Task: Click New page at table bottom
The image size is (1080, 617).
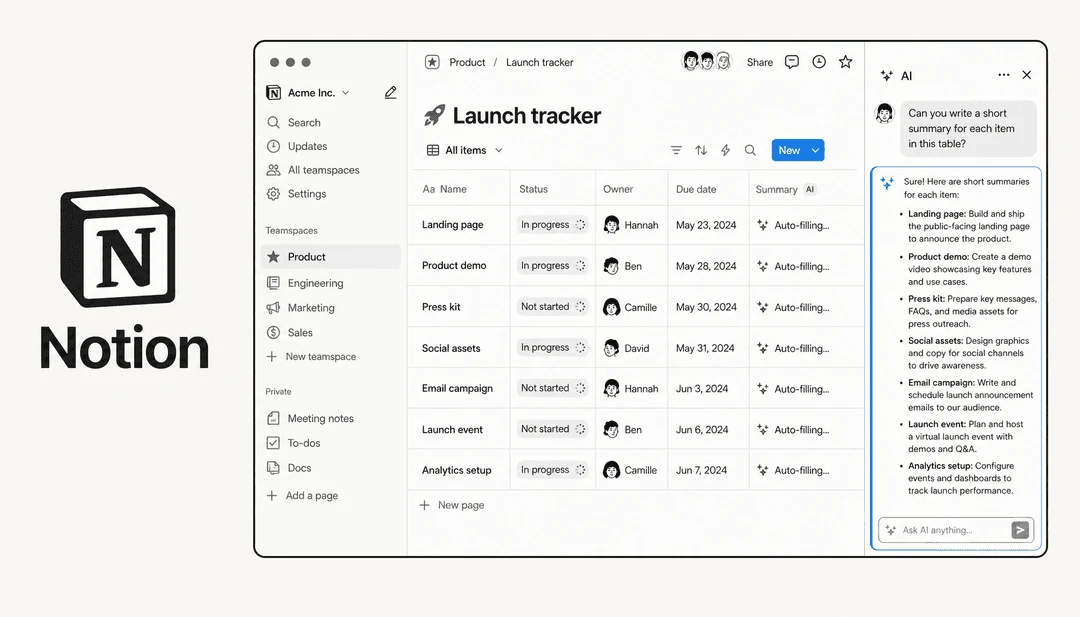Action: (x=452, y=505)
